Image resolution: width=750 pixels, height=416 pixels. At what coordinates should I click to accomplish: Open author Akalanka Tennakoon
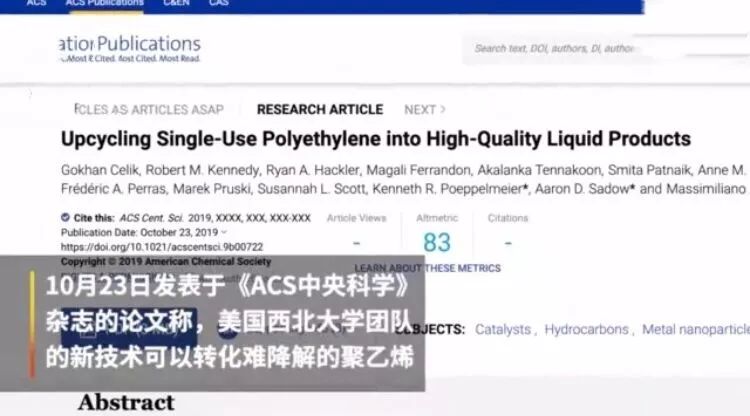[x=539, y=170]
